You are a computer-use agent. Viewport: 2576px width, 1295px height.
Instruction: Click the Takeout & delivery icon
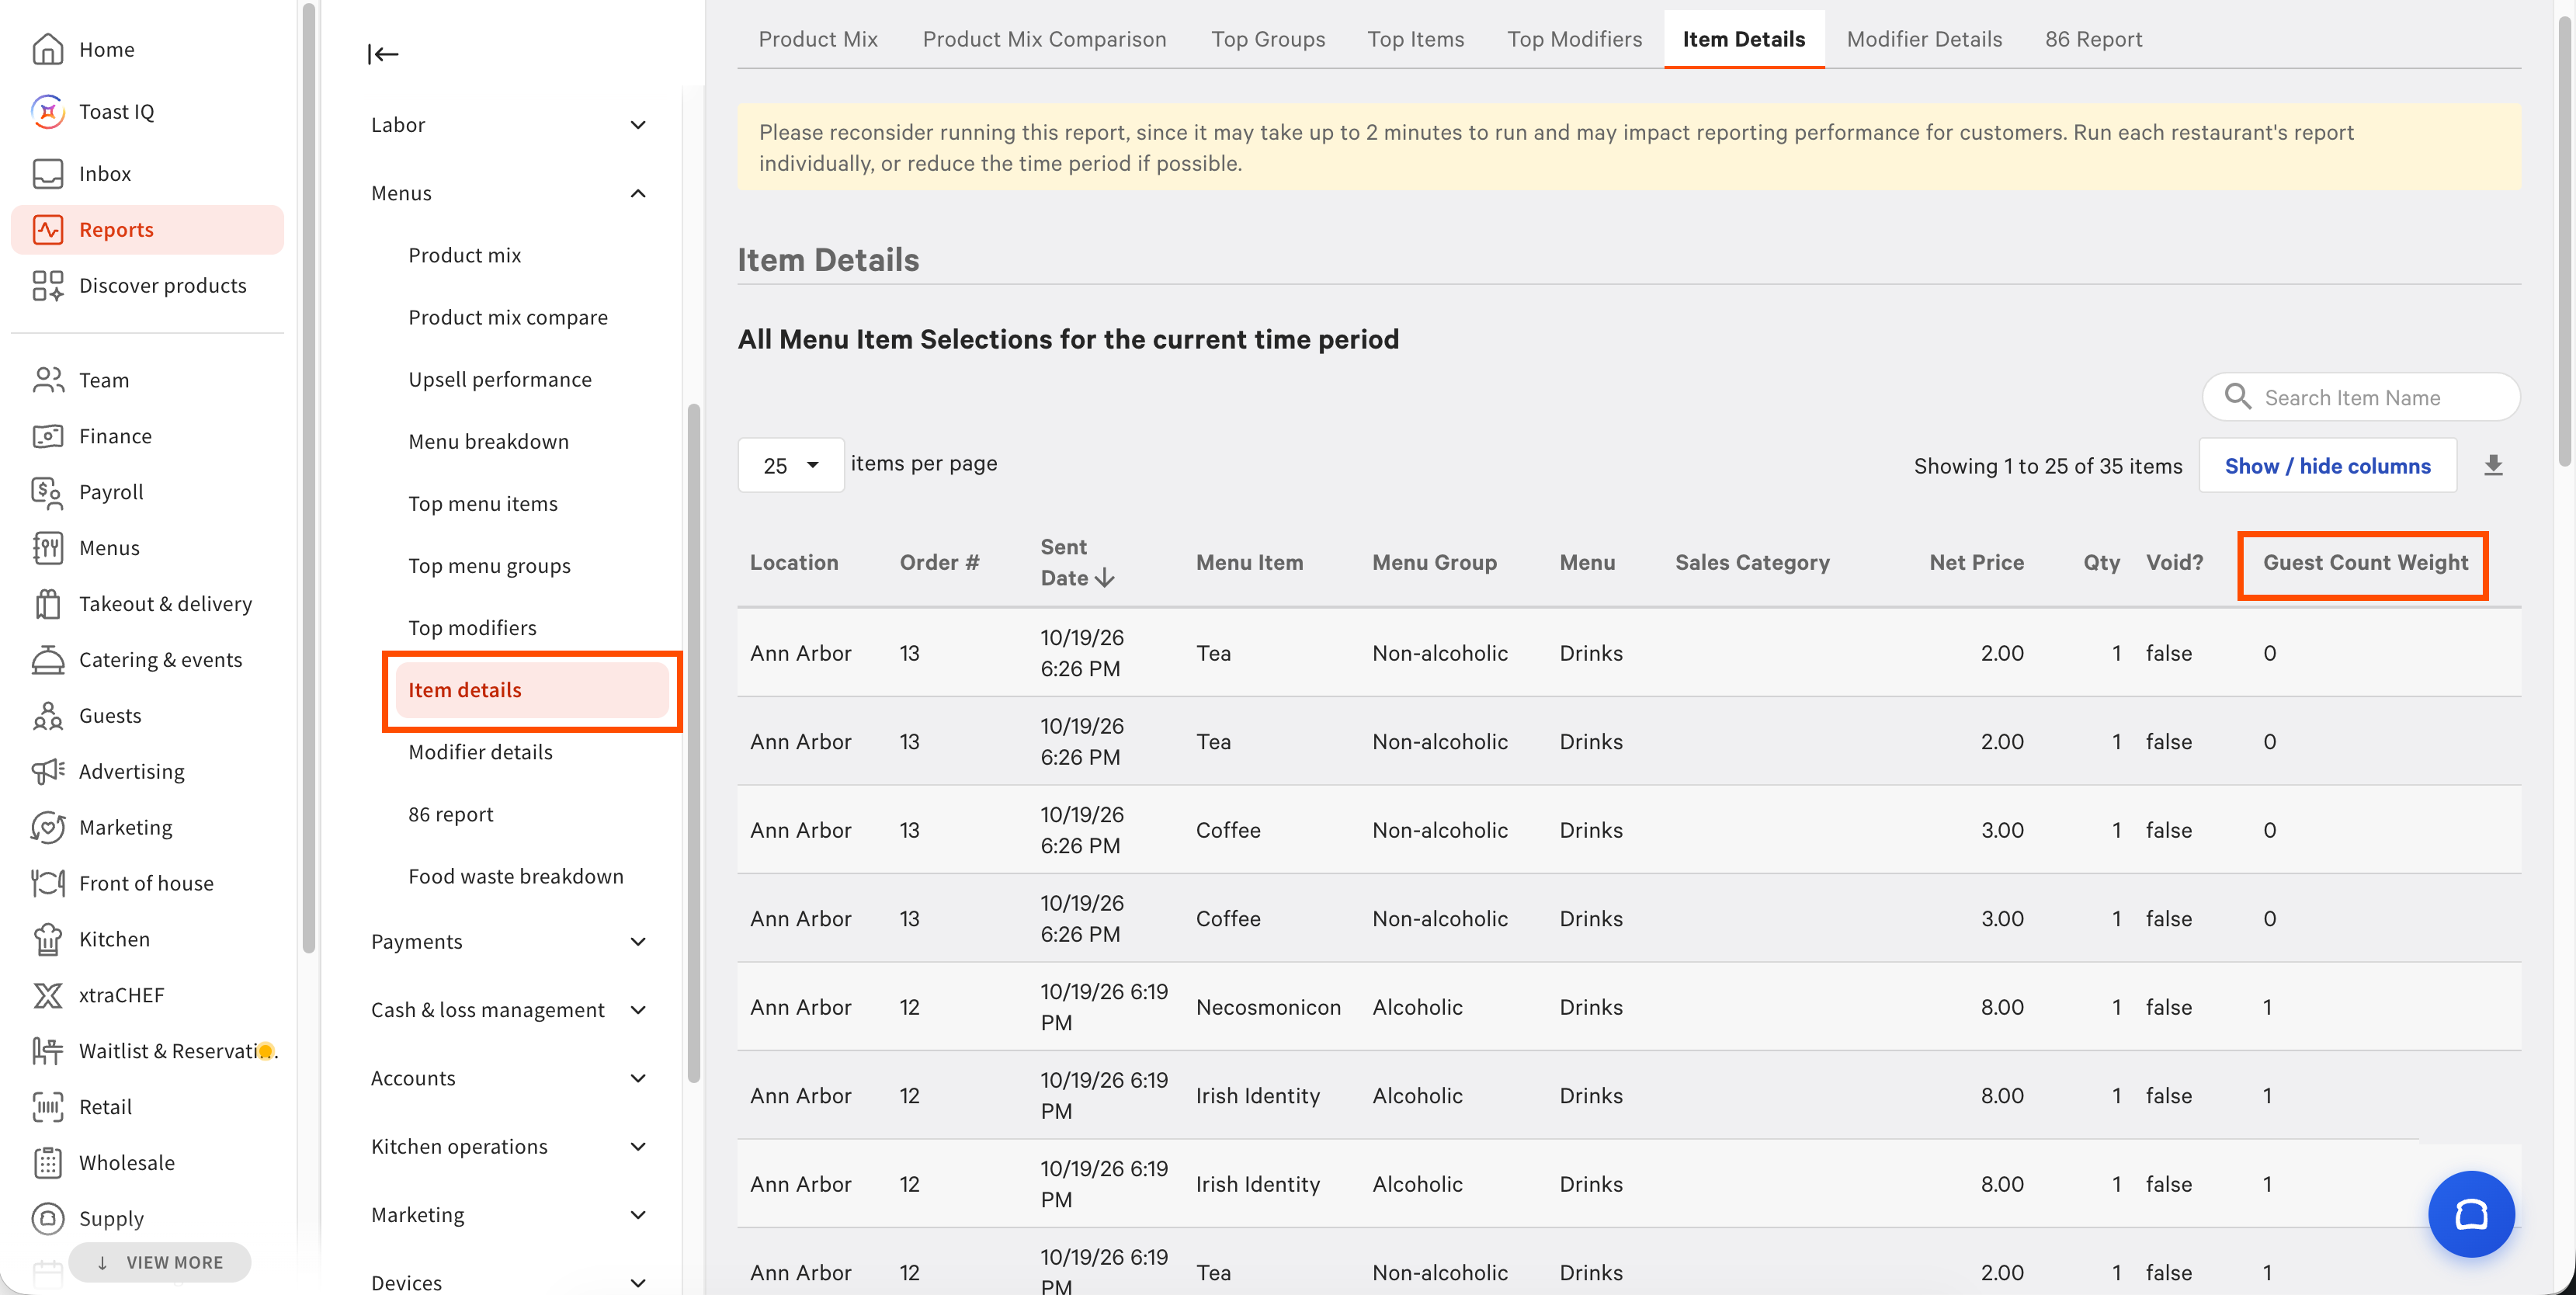(47, 604)
